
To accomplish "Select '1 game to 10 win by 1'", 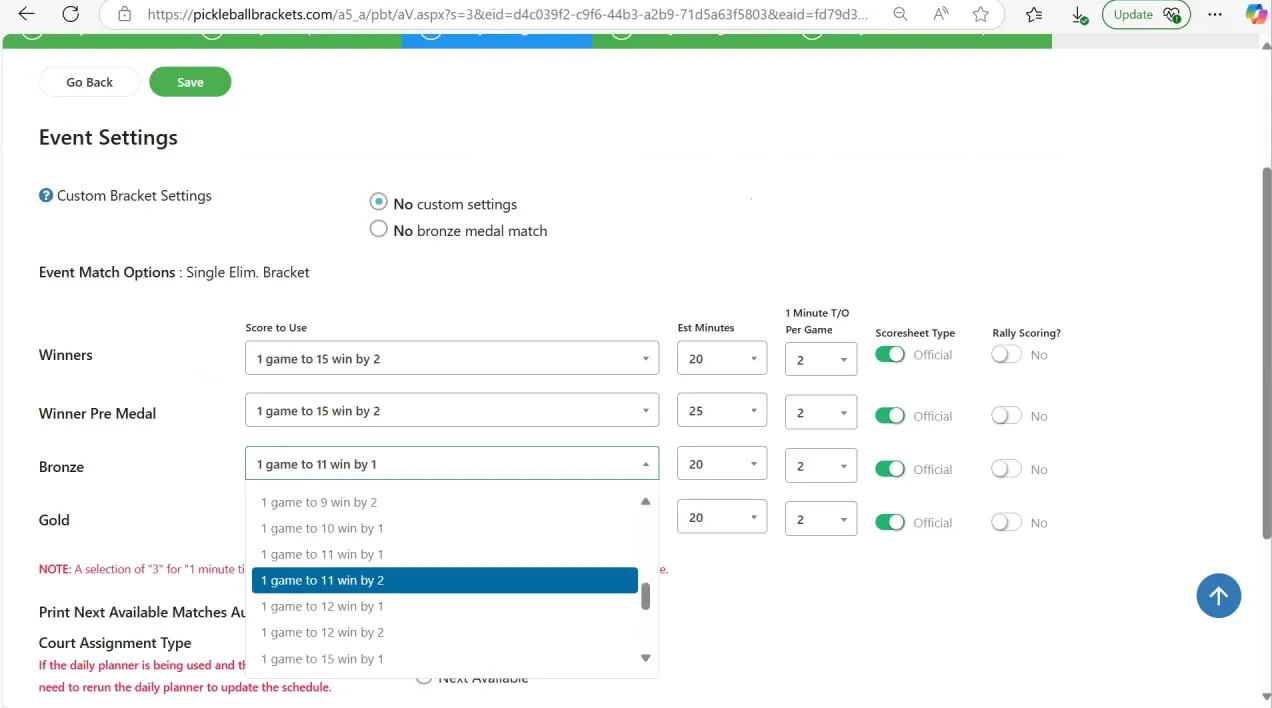I will [x=444, y=528].
